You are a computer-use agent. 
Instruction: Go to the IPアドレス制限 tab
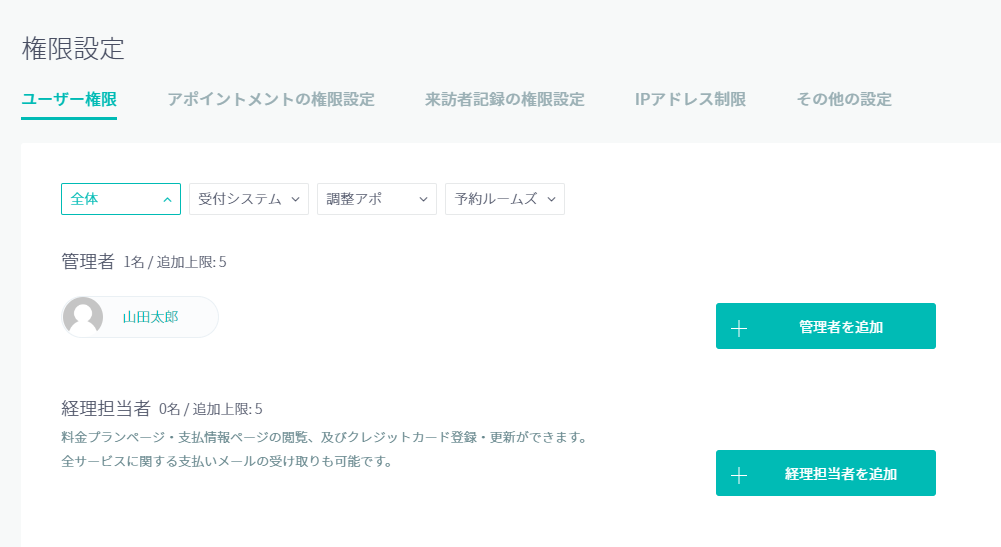pos(690,100)
